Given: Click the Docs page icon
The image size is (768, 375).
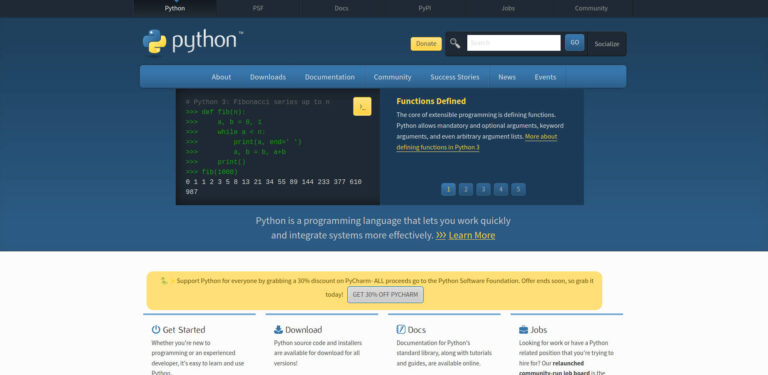Looking at the screenshot, I should (x=401, y=329).
